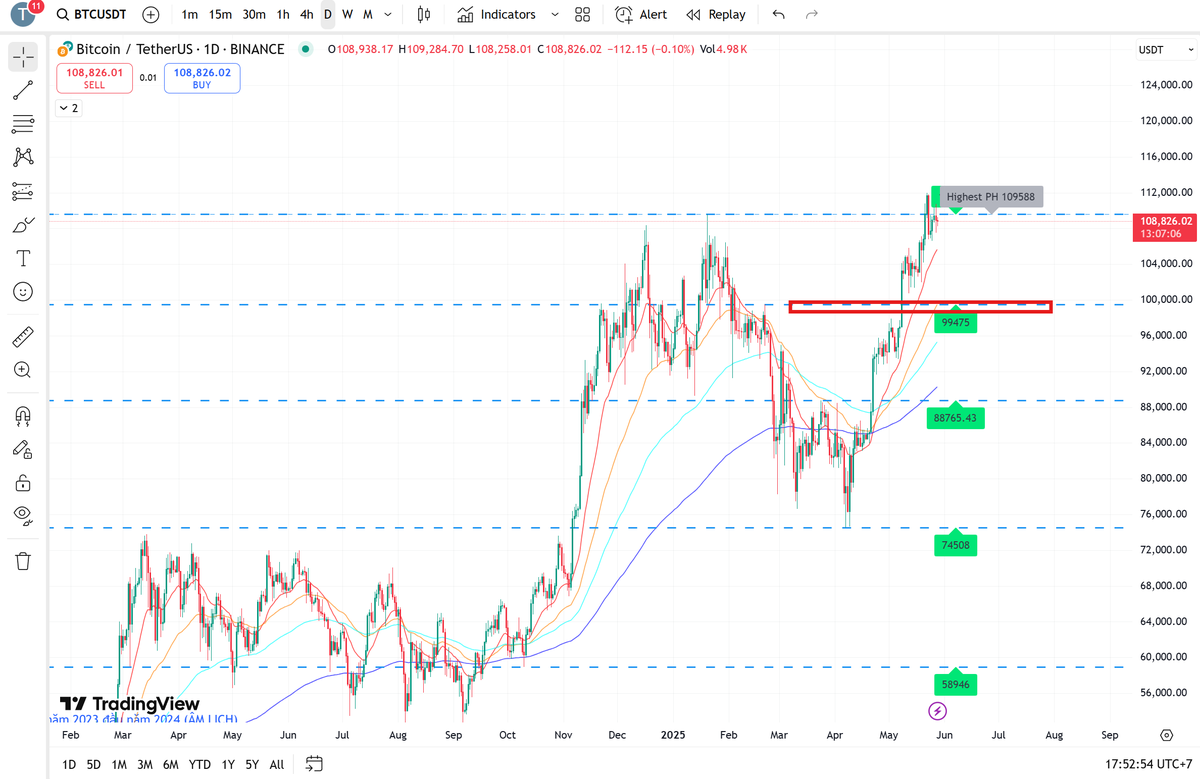This screenshot has width=1200, height=779.
Task: Toggle Magnet mode for drawings
Action: (x=22, y=415)
